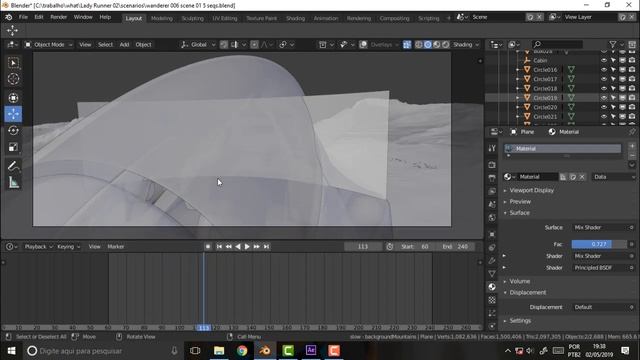Toggle Circle021 viewport monitor icon

622,117
